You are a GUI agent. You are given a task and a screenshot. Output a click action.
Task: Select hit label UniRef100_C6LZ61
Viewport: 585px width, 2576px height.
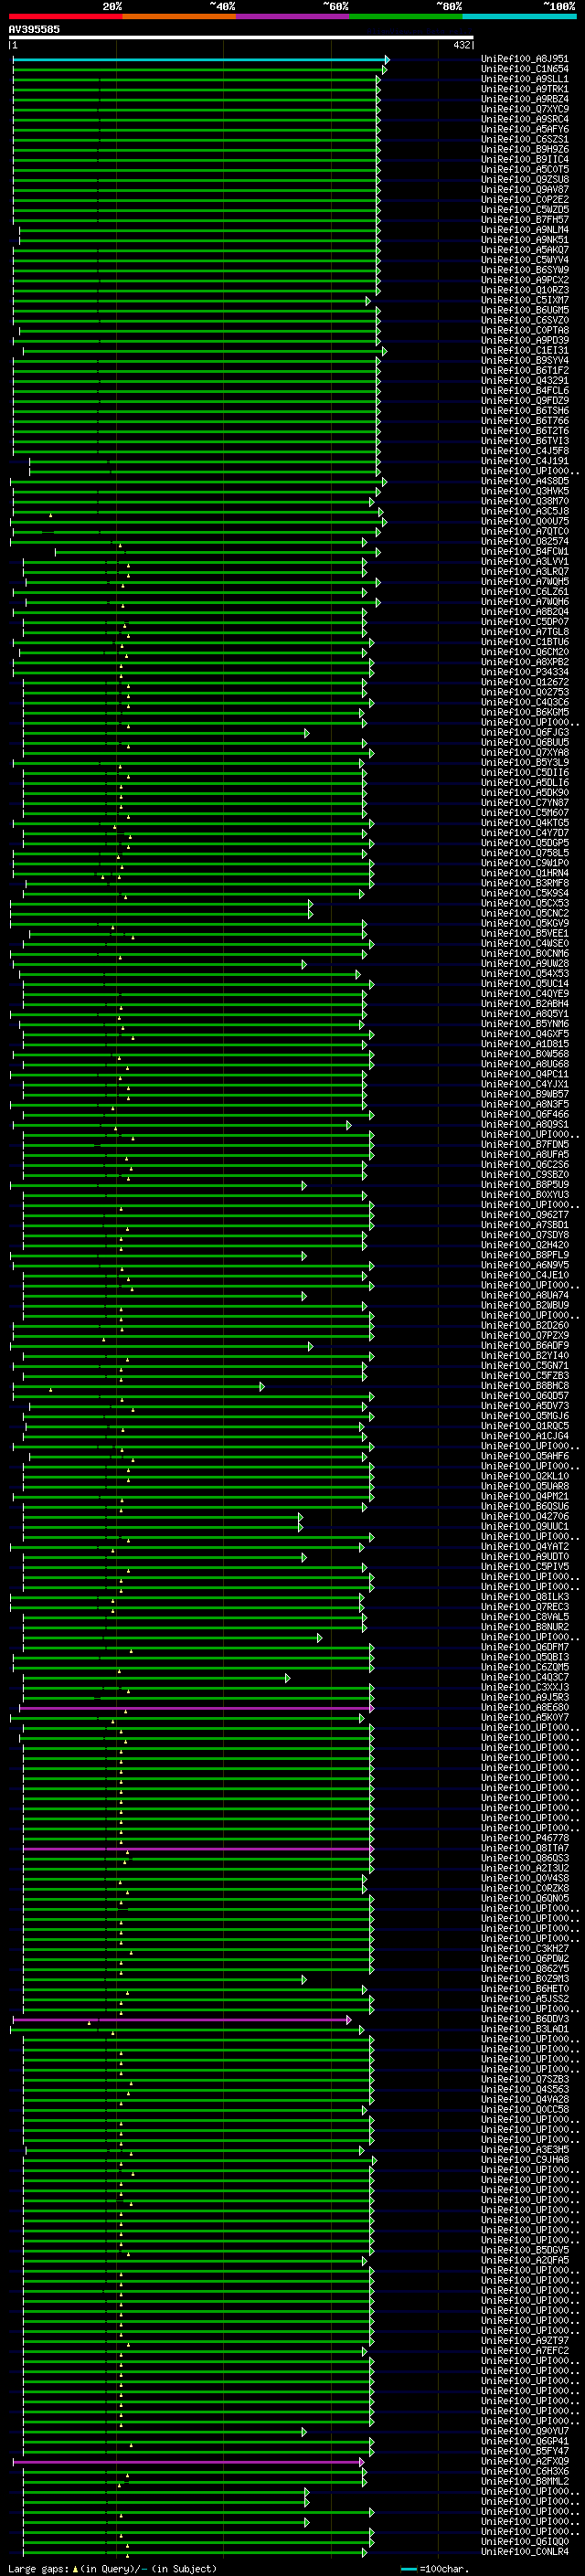(525, 591)
